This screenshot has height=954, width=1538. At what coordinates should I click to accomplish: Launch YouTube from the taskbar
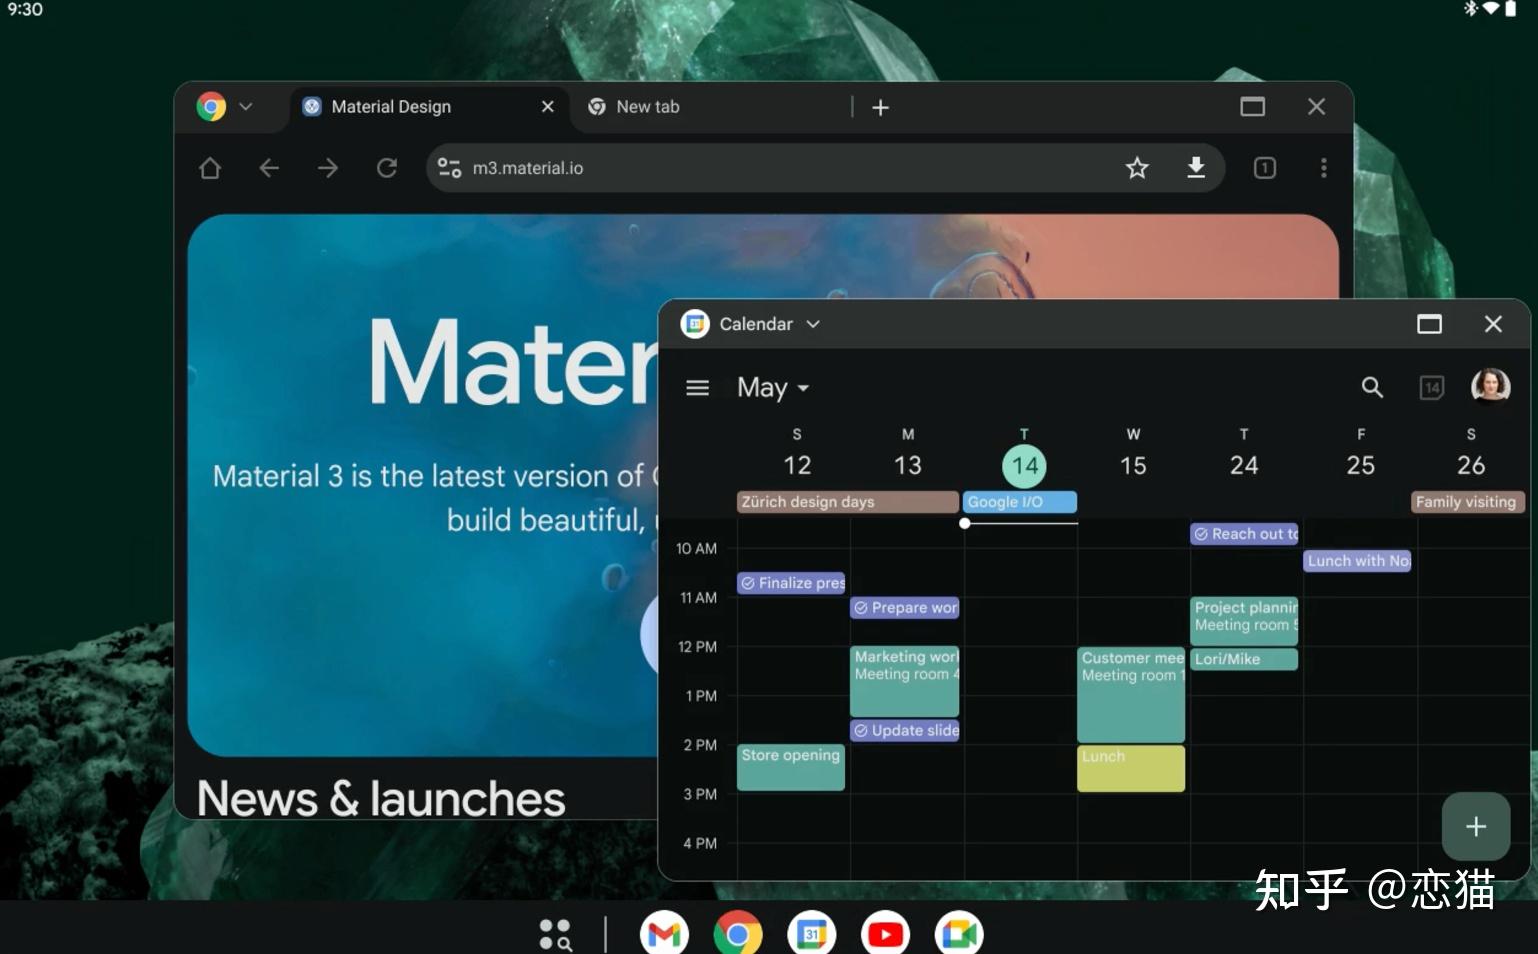tap(885, 934)
